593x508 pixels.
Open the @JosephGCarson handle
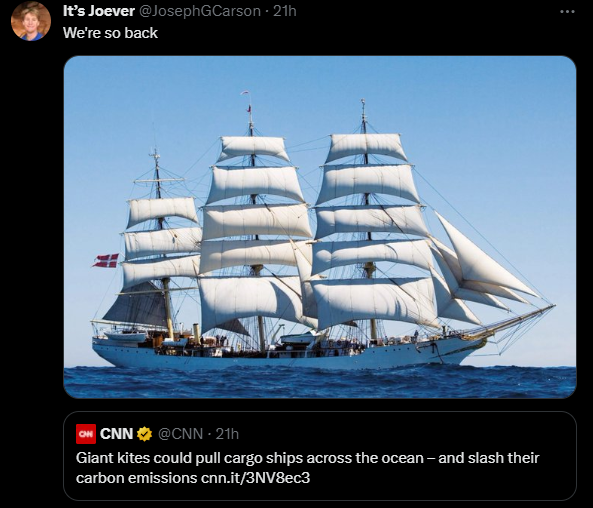tap(200, 11)
